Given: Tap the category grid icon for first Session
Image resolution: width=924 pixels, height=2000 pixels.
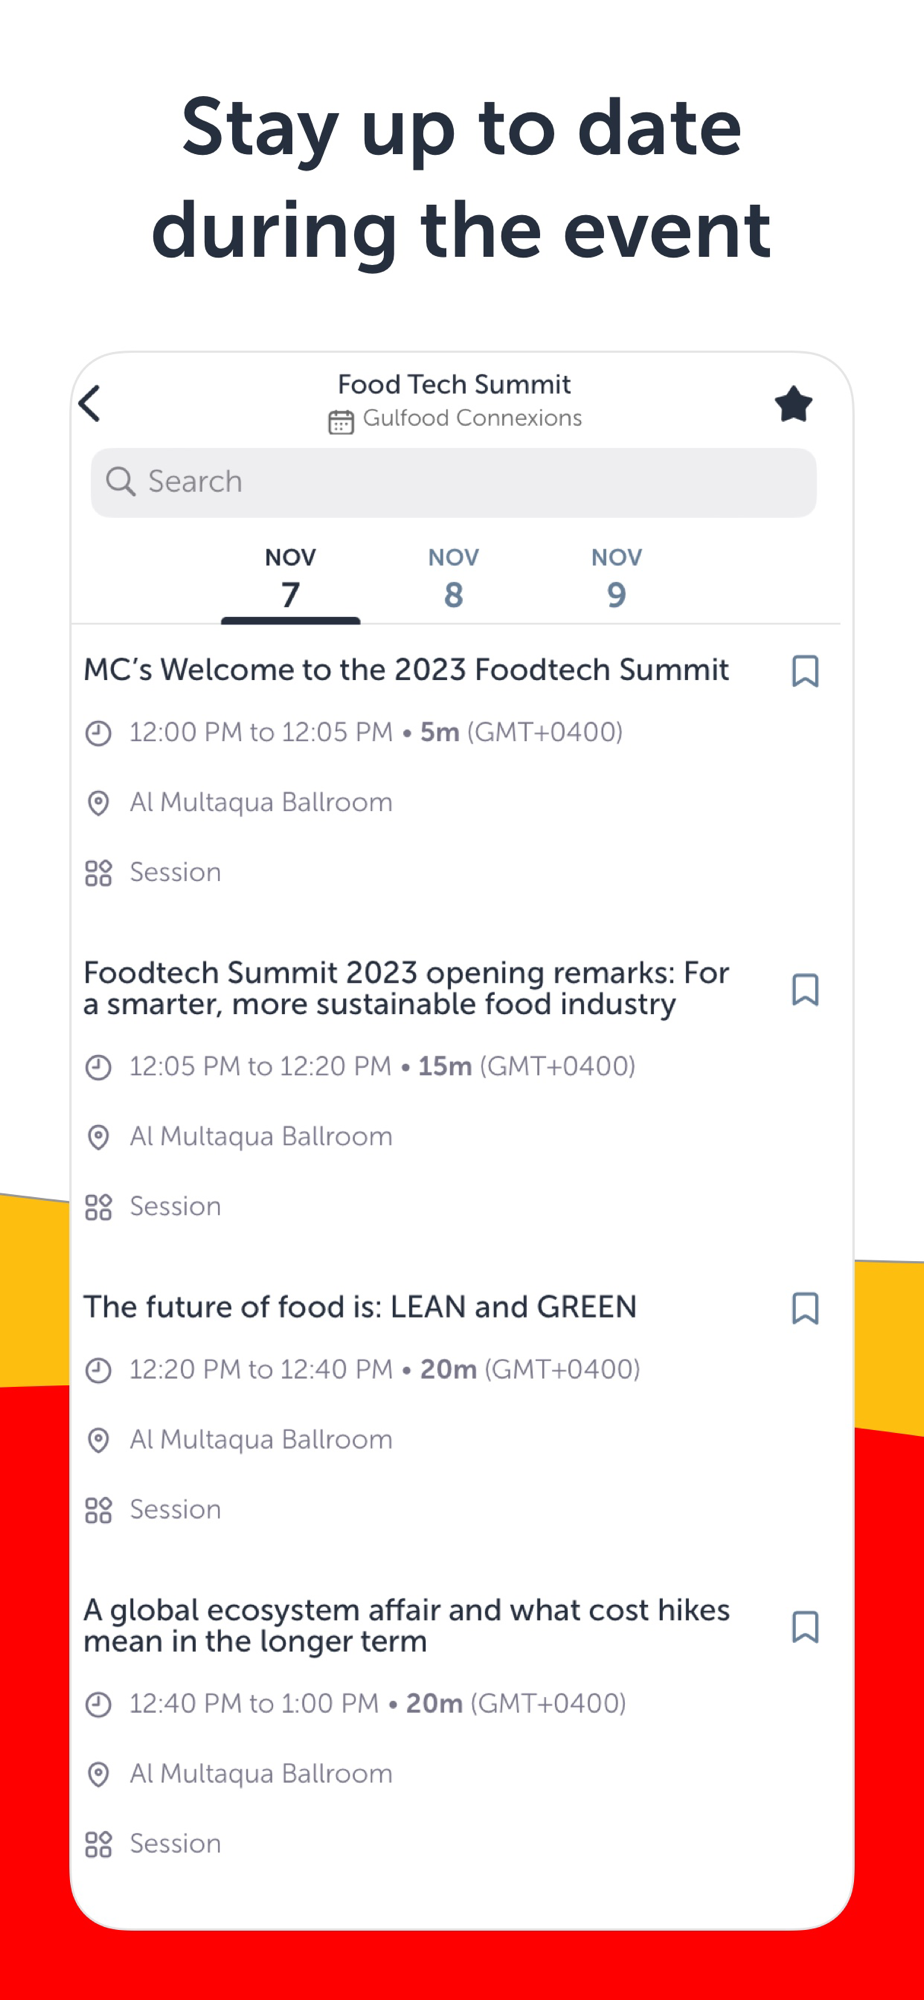Looking at the screenshot, I should (98, 873).
